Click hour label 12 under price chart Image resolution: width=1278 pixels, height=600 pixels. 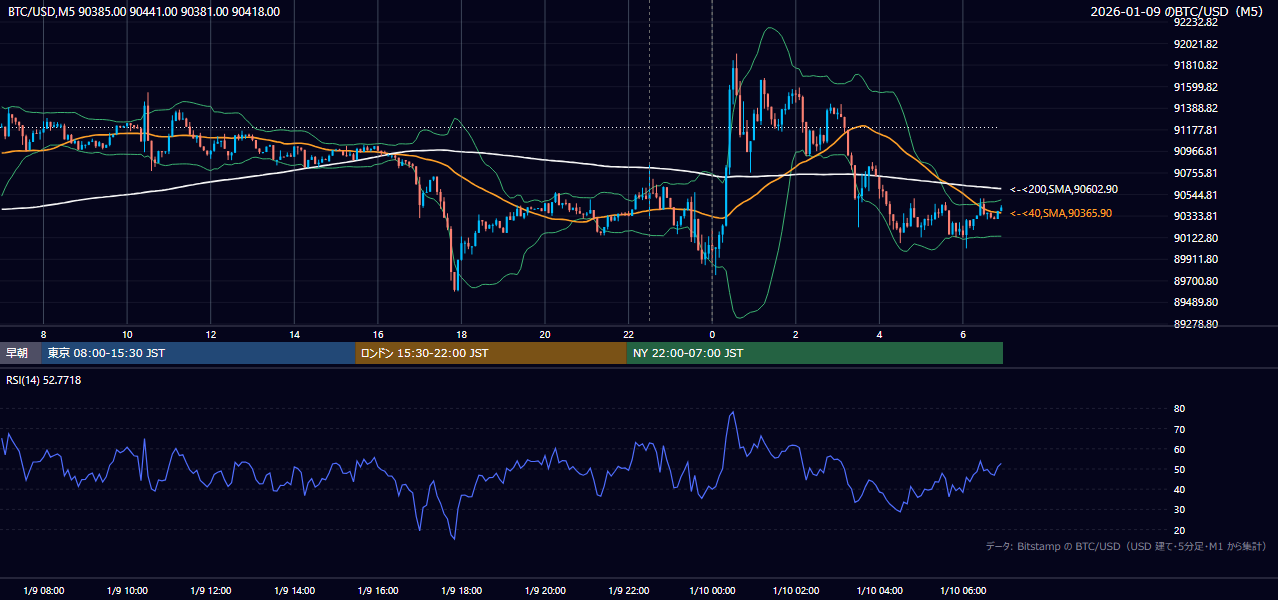211,334
